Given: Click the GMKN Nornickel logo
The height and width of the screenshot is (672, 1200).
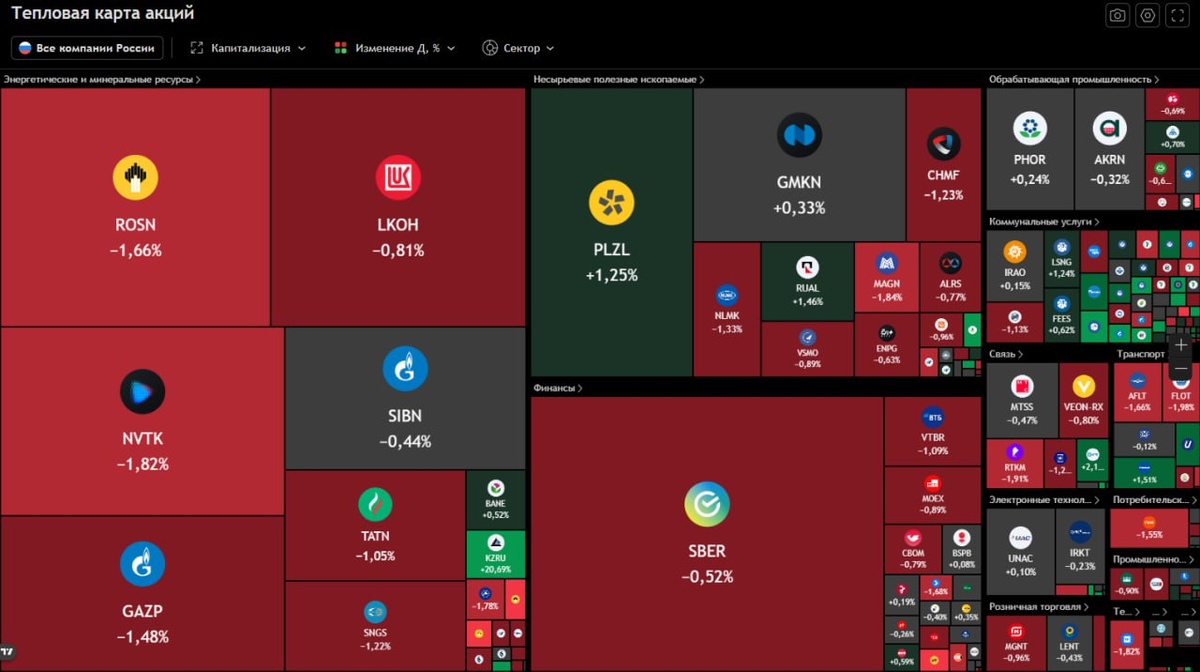Looking at the screenshot, I should pos(799,135).
